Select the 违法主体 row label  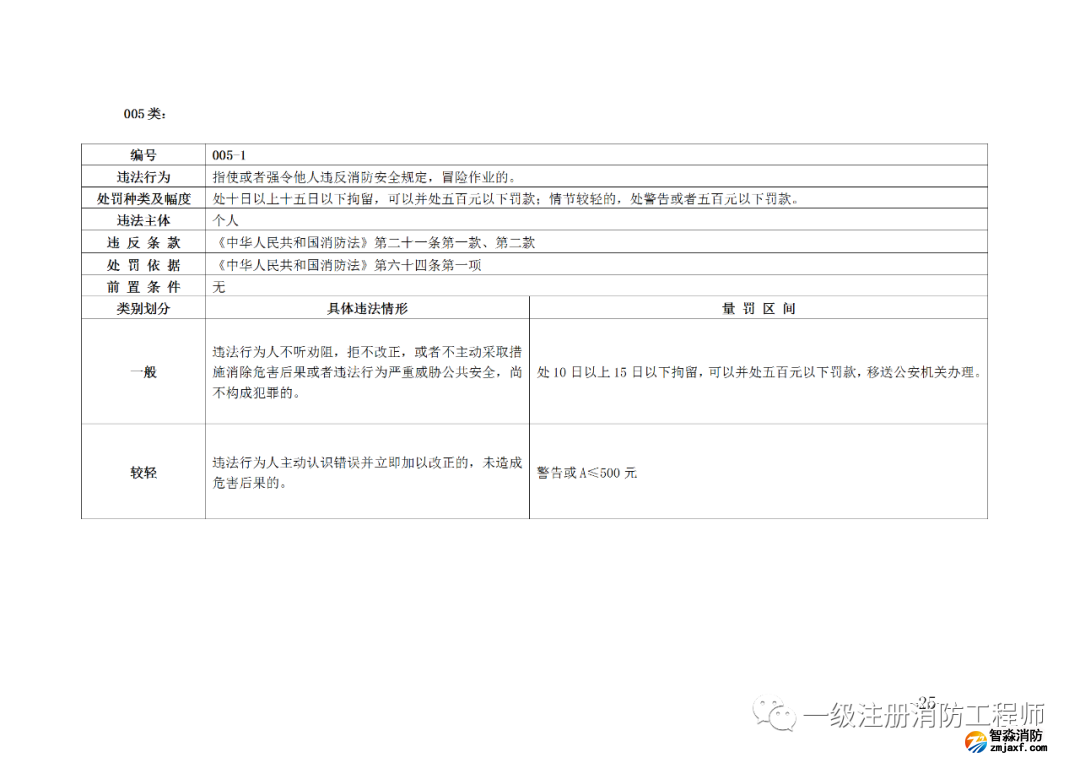click(x=143, y=220)
